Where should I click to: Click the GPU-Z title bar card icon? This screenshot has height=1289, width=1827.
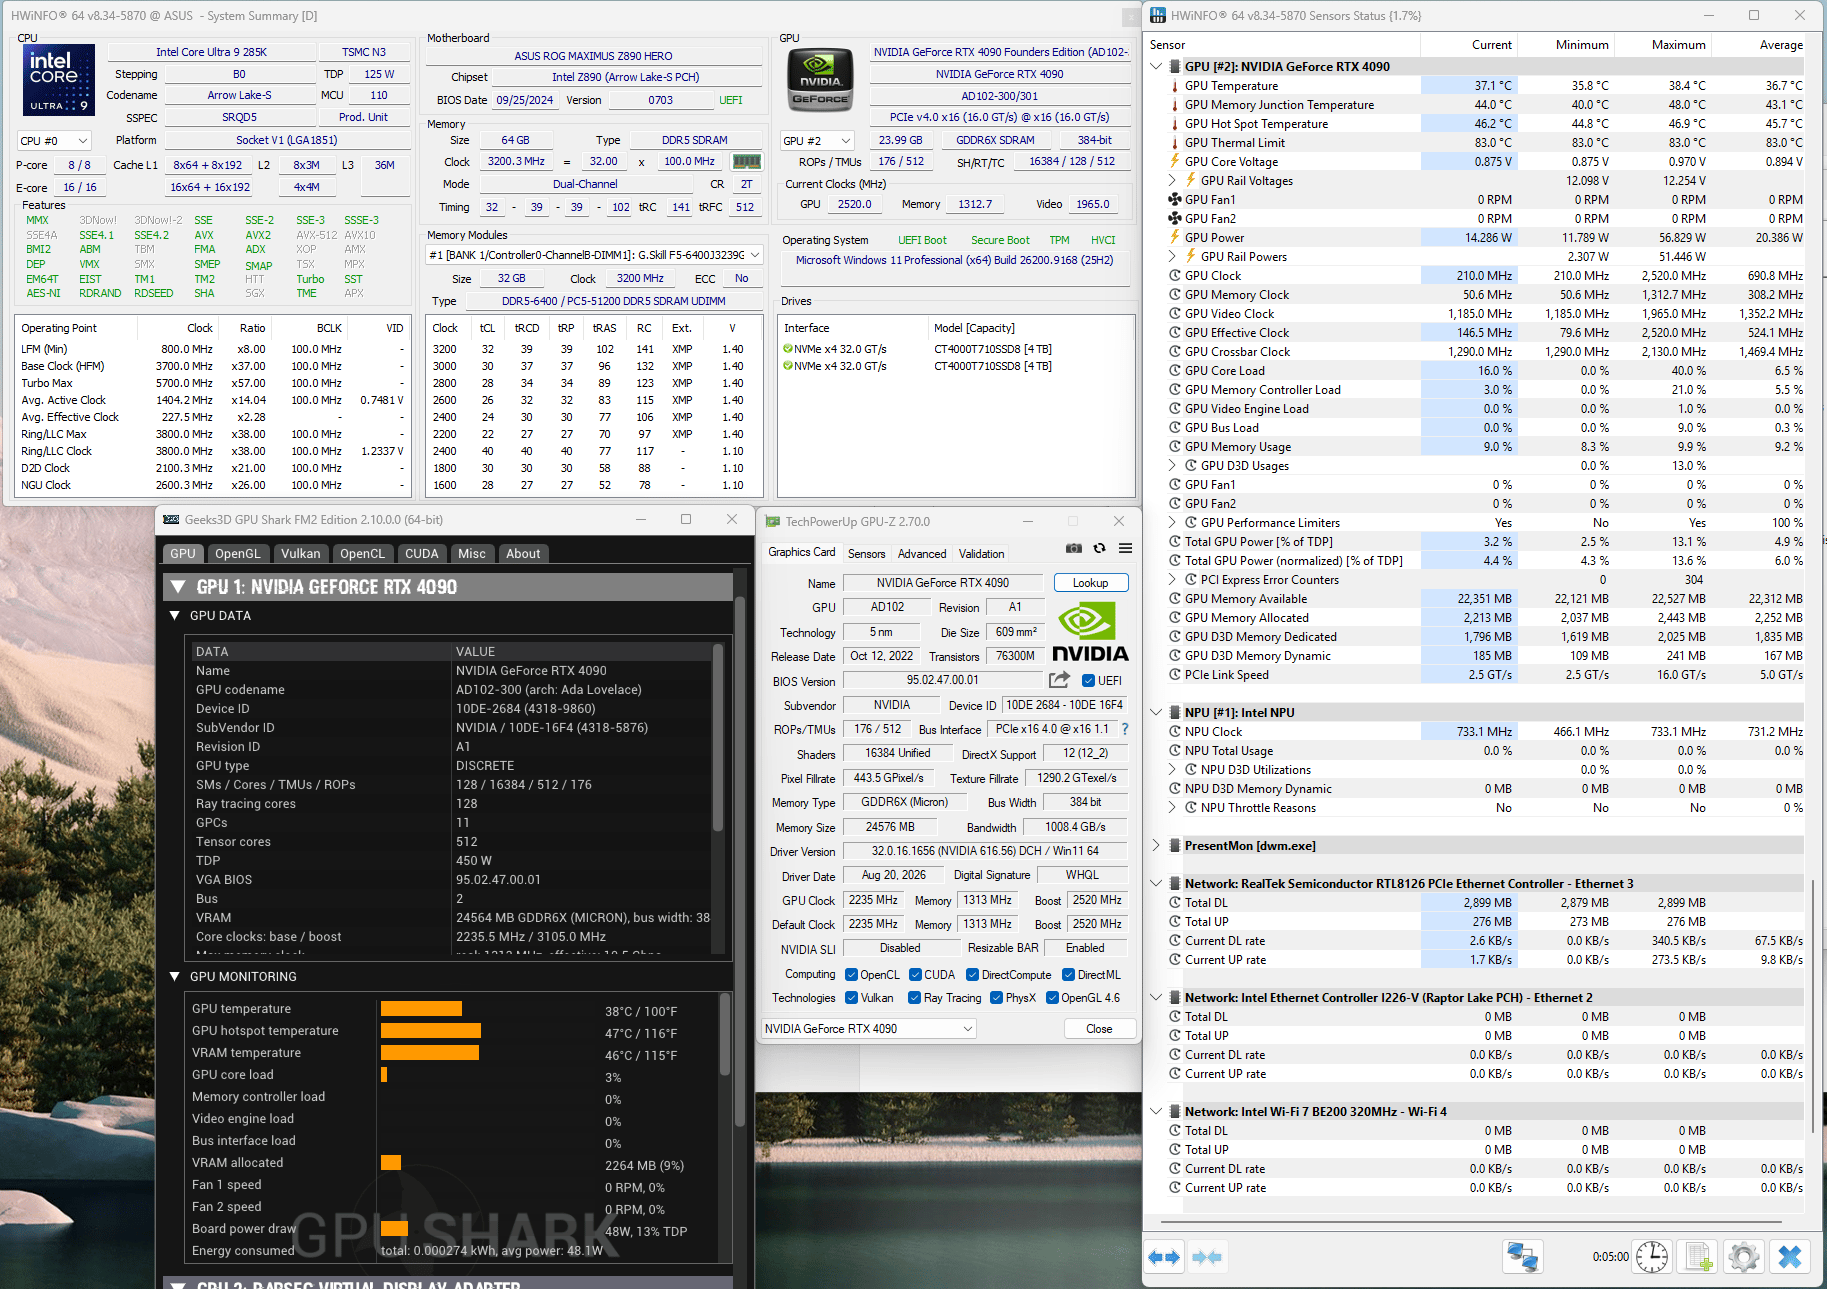coord(773,521)
